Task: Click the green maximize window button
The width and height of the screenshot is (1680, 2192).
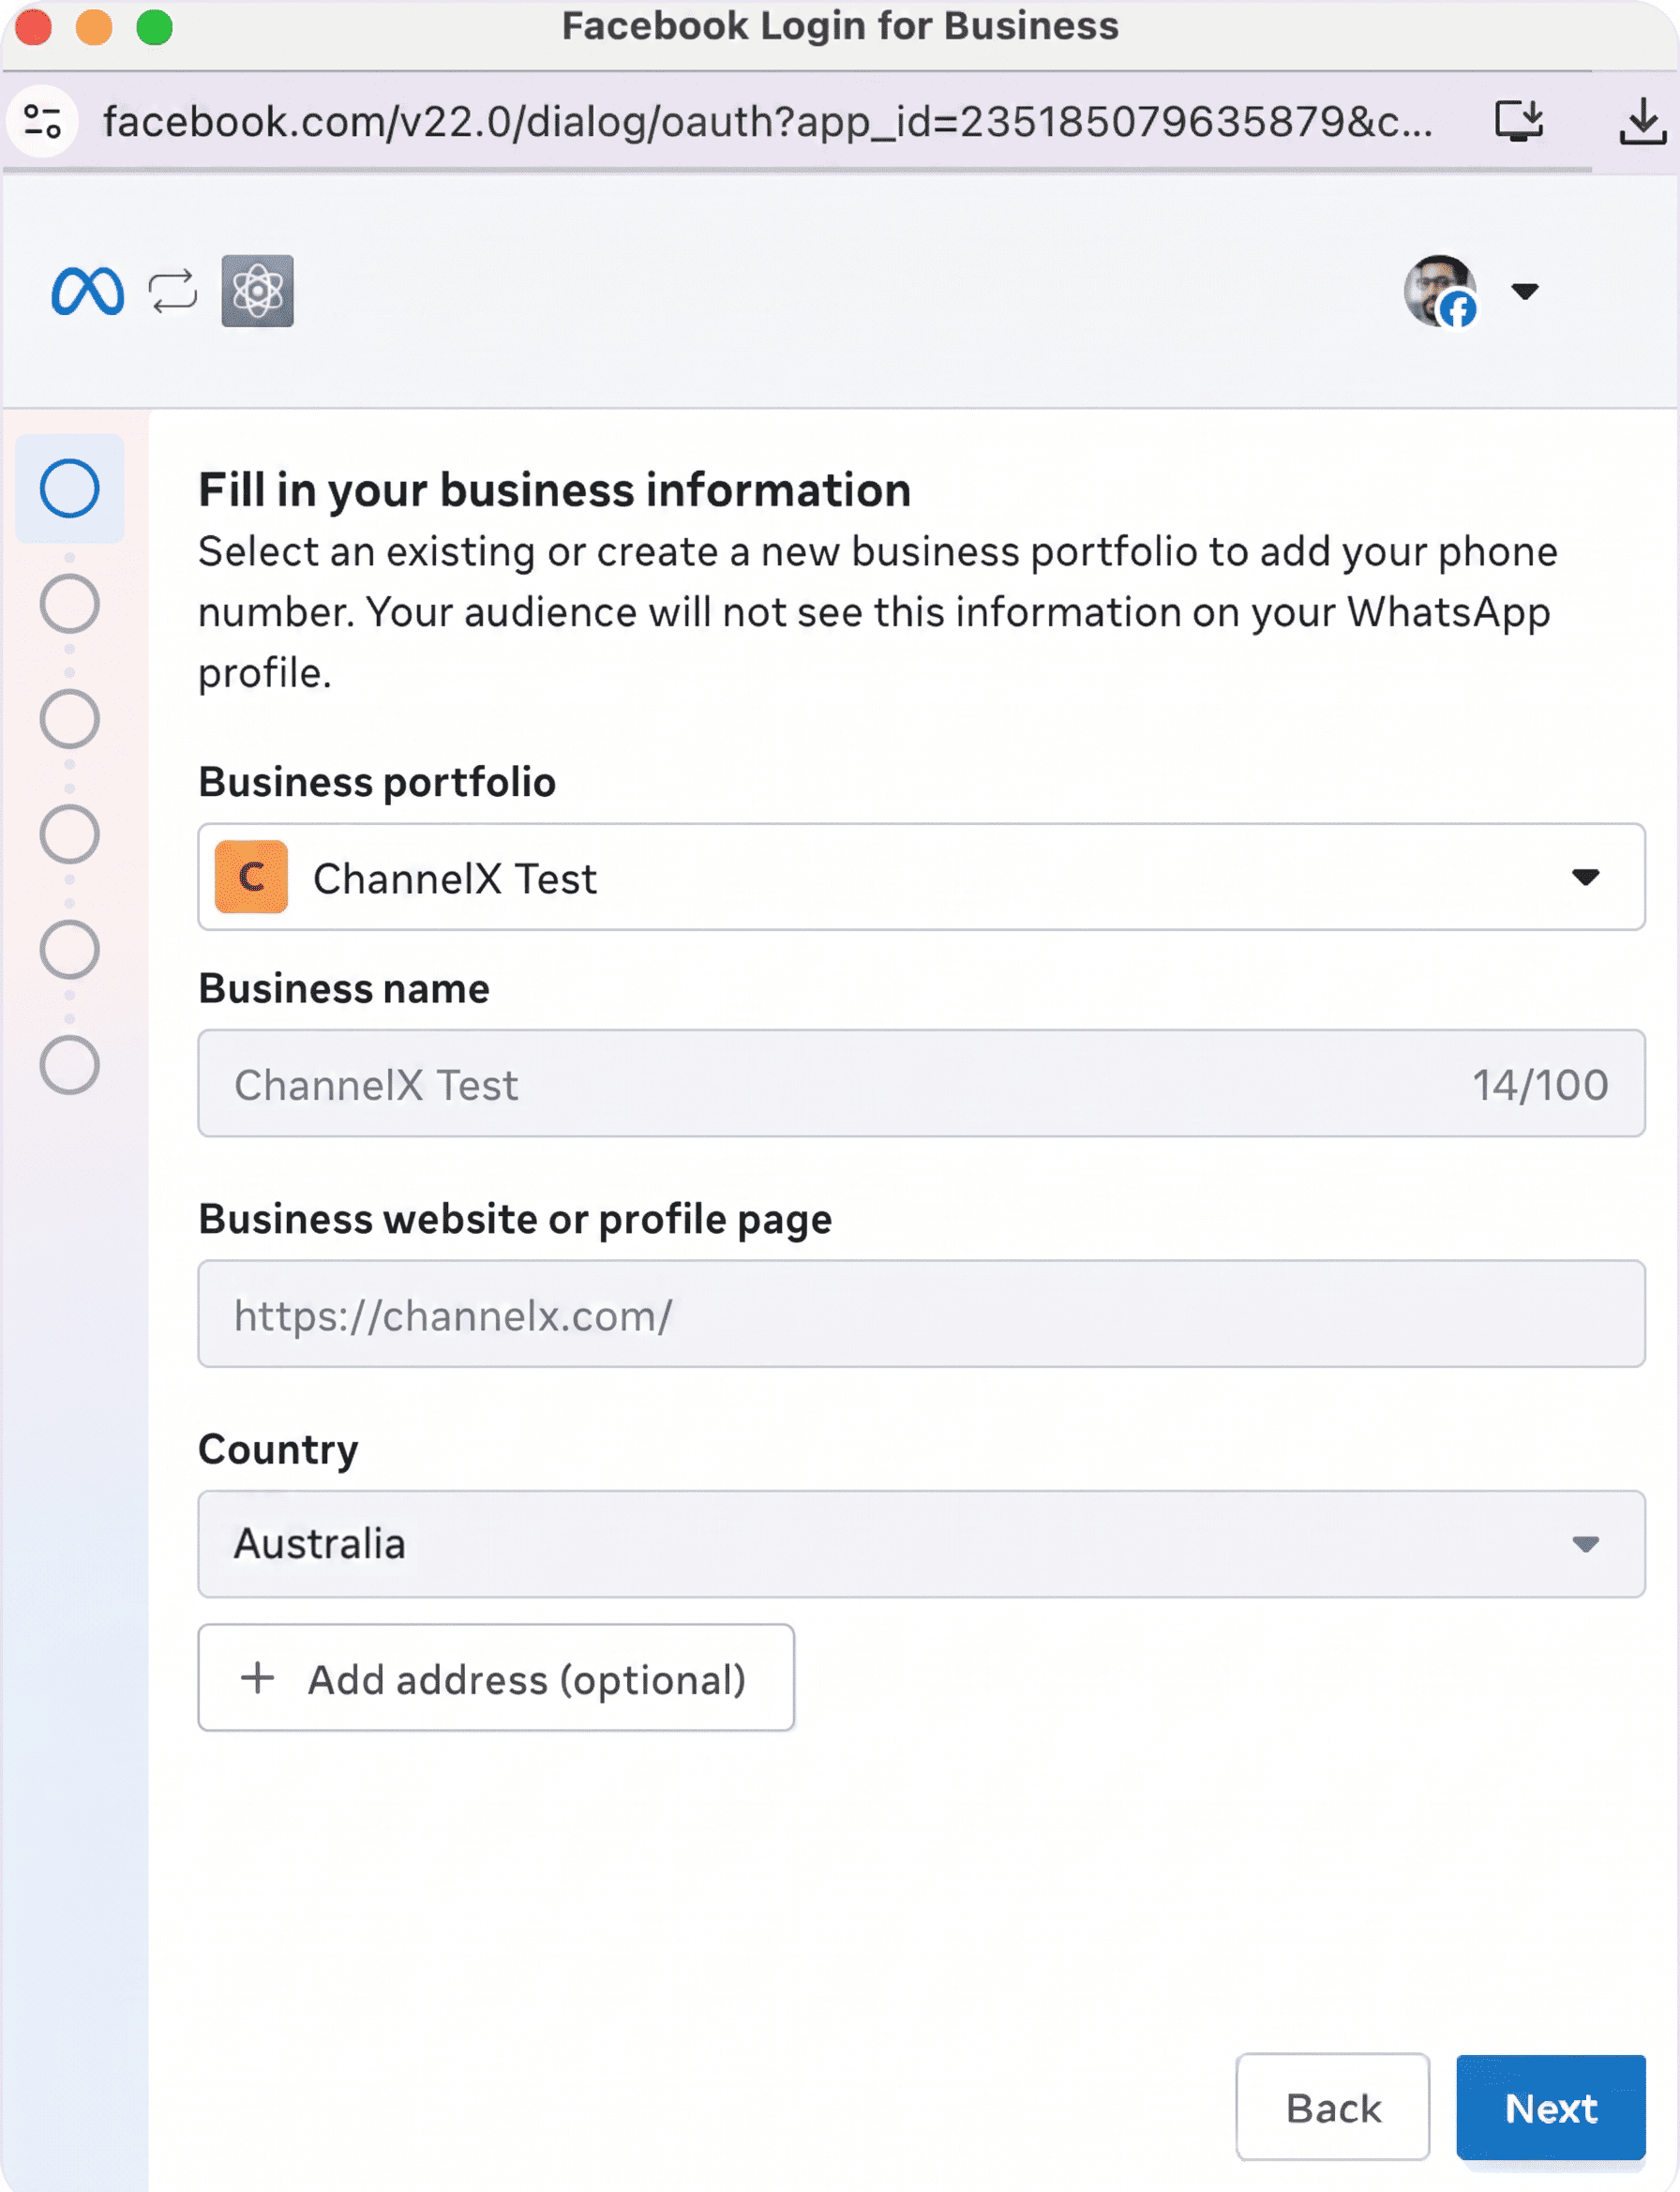Action: point(154,27)
